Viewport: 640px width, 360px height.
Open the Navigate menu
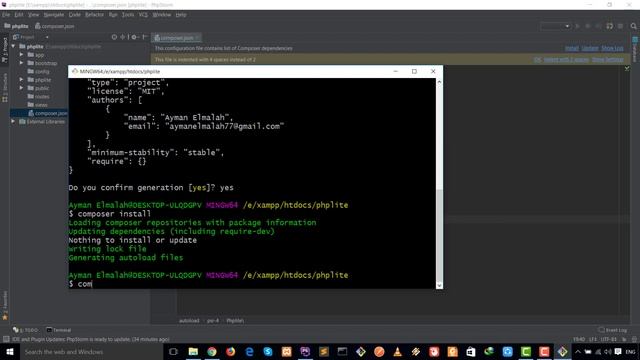[54, 15]
